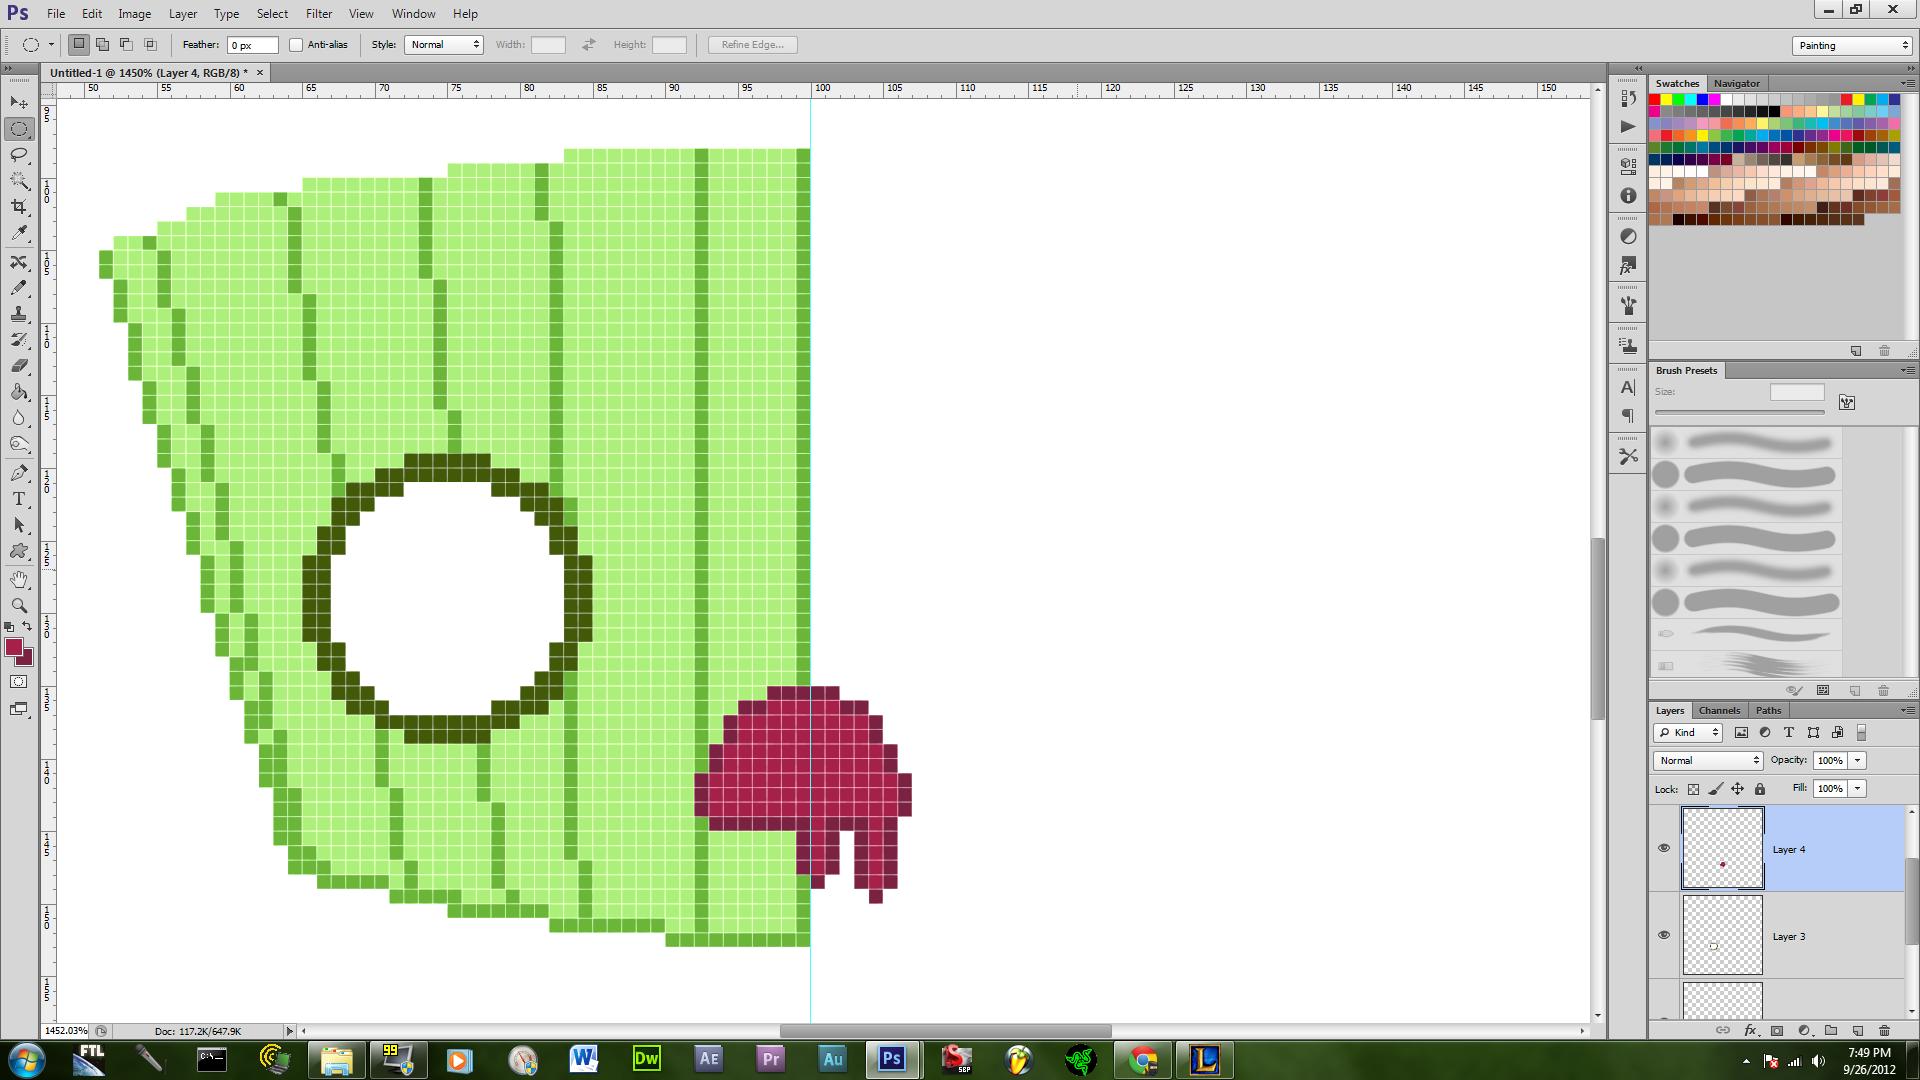The height and width of the screenshot is (1080, 1920).
Task: Open the Brush Presets panel tab
Action: 1686,370
